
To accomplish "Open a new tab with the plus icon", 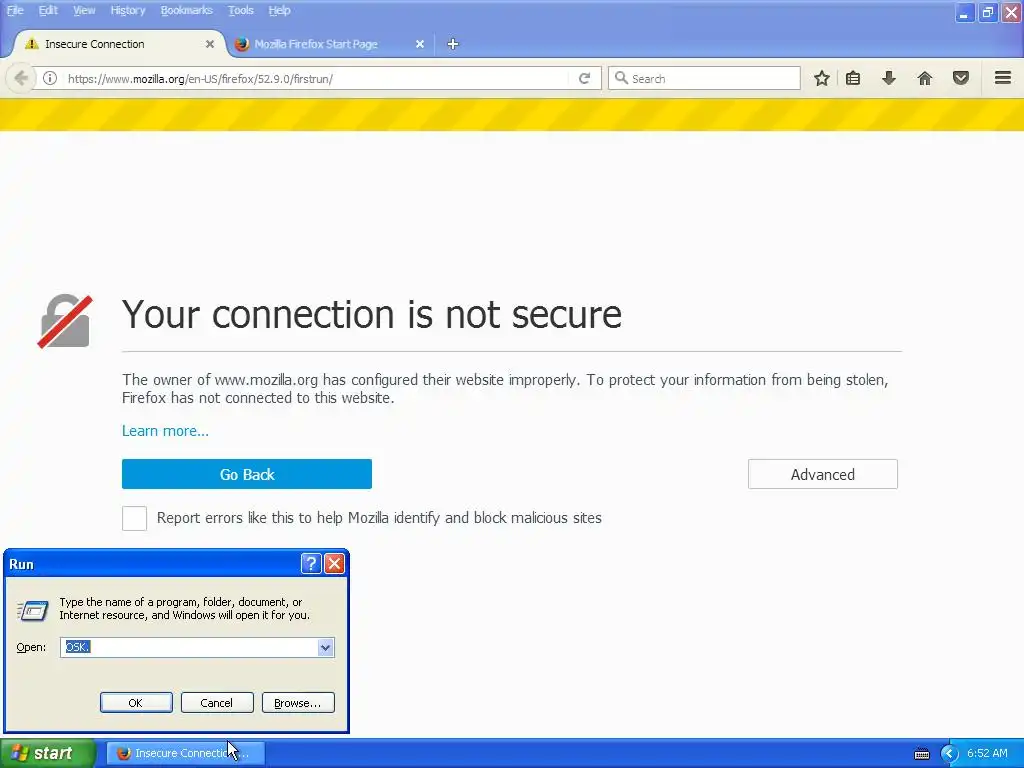I will click(453, 44).
